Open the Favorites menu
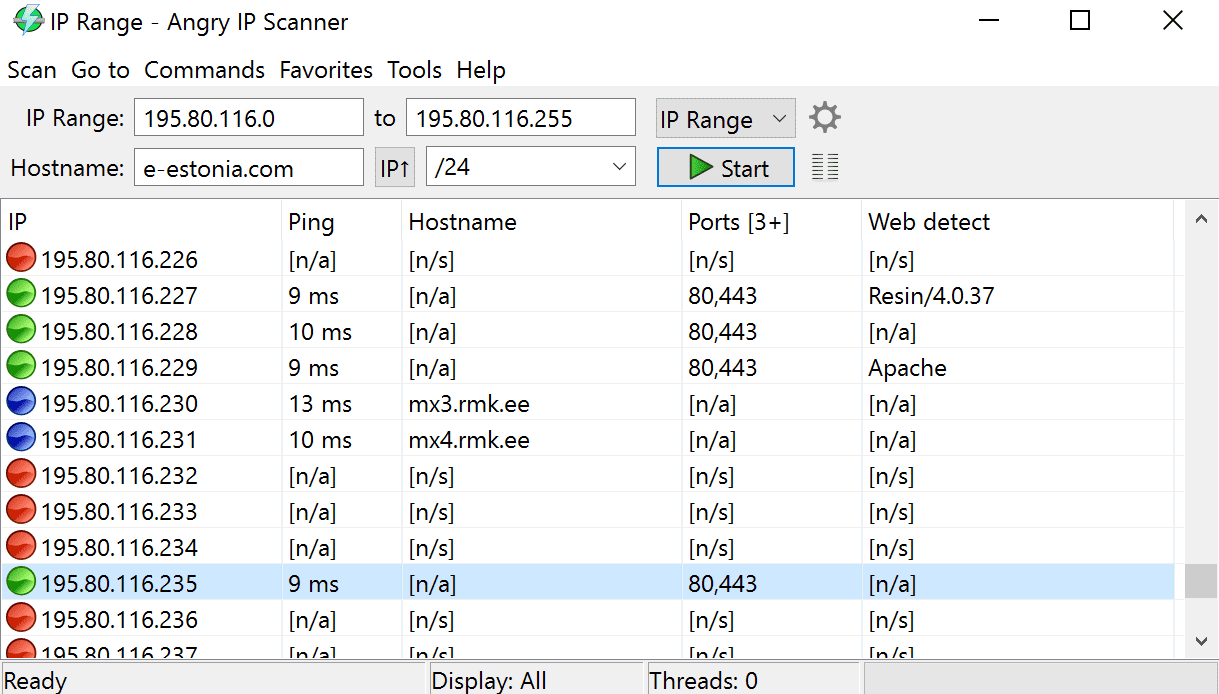 [326, 70]
